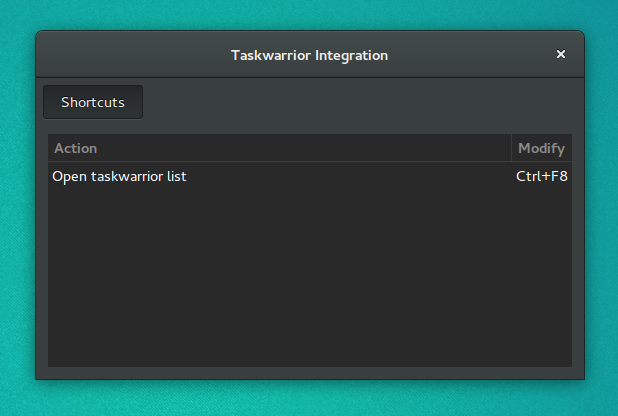Close the Taskwarrior Integration dialog
Screen dimensions: 618x416
(560, 54)
